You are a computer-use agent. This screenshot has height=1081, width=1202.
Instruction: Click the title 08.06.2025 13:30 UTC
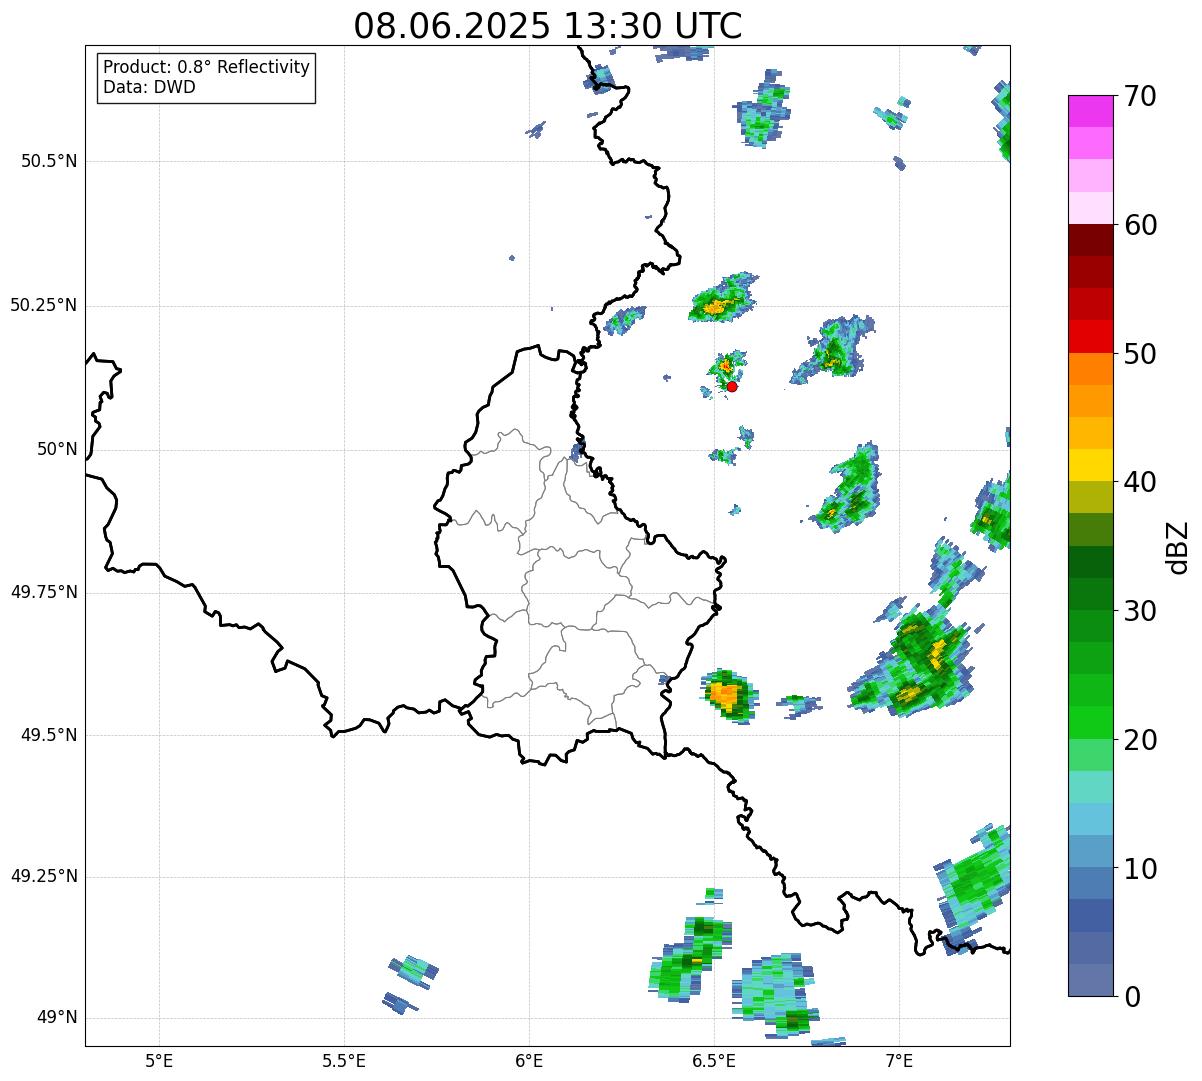click(x=548, y=26)
